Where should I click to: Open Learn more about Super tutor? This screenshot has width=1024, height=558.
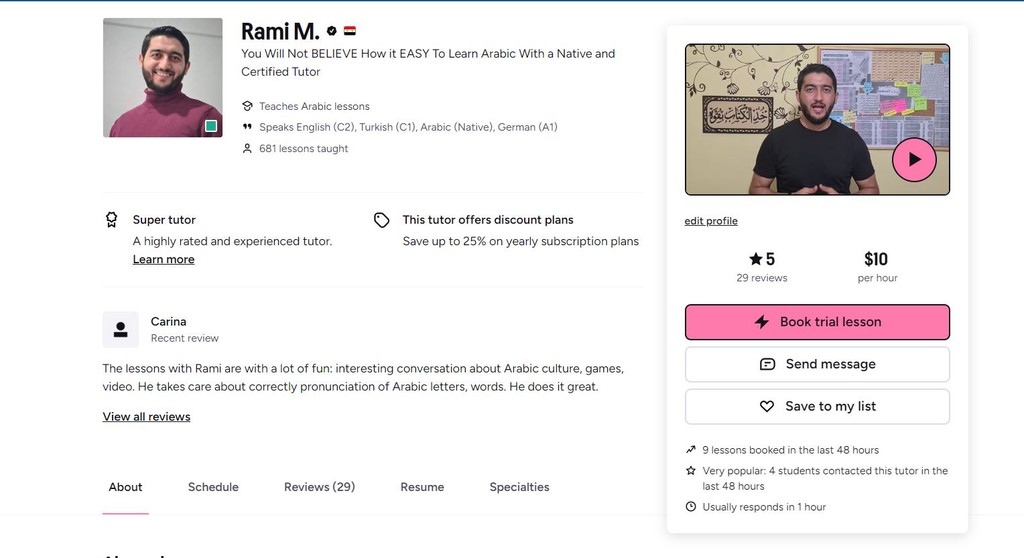coord(163,259)
